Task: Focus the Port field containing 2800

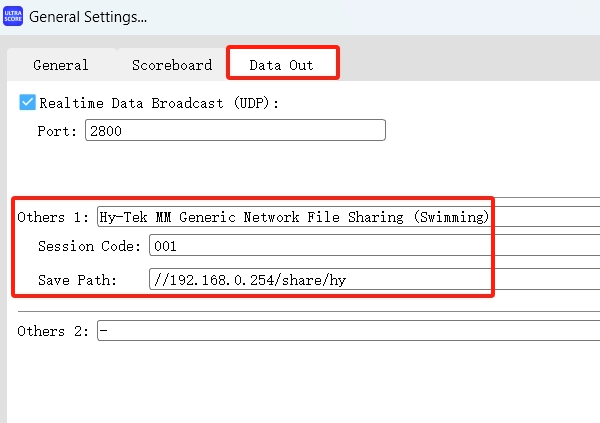Action: point(235,131)
